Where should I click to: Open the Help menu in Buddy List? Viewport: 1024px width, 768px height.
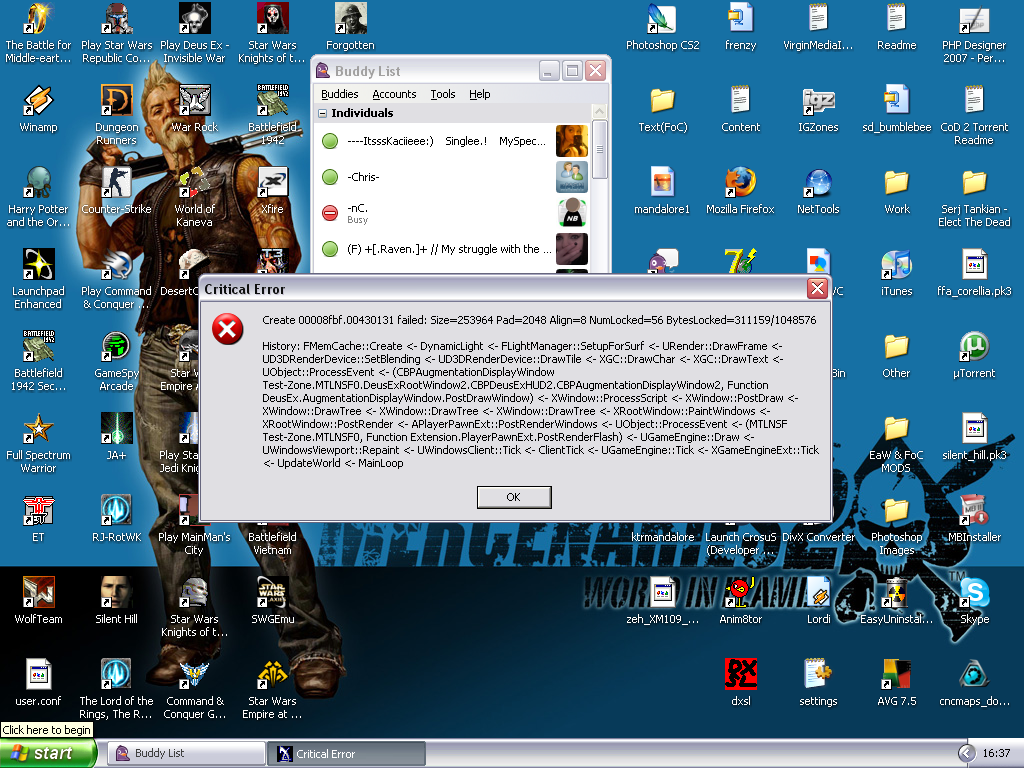(x=479, y=94)
